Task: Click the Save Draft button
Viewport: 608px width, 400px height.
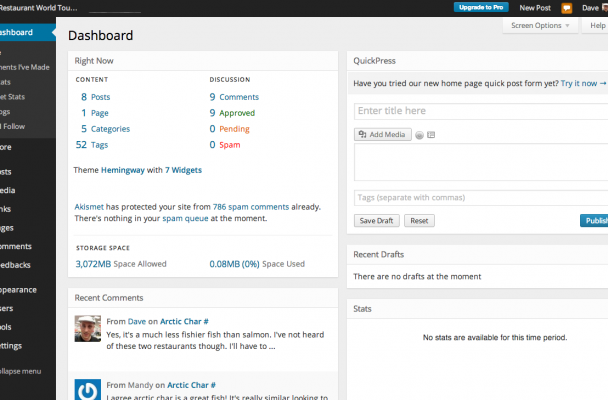Action: pyautogui.click(x=377, y=221)
